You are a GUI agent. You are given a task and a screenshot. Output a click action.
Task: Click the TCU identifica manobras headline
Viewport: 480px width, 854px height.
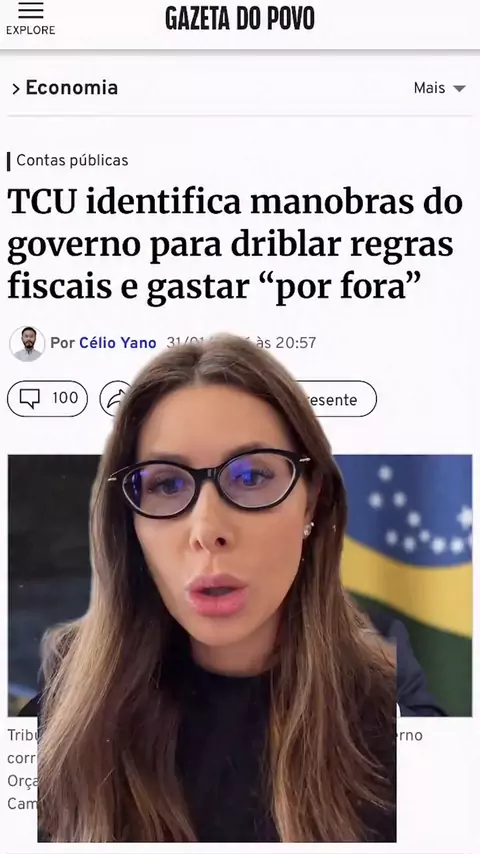(235, 245)
